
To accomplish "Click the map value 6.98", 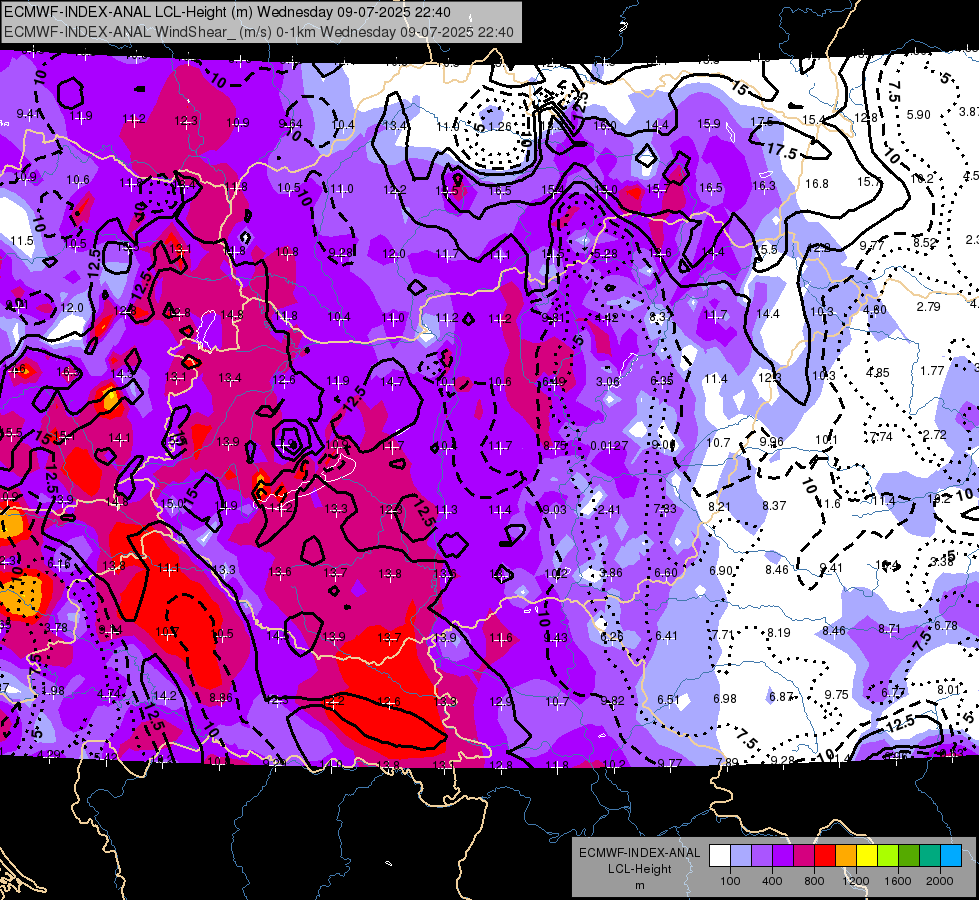I will (x=725, y=698).
